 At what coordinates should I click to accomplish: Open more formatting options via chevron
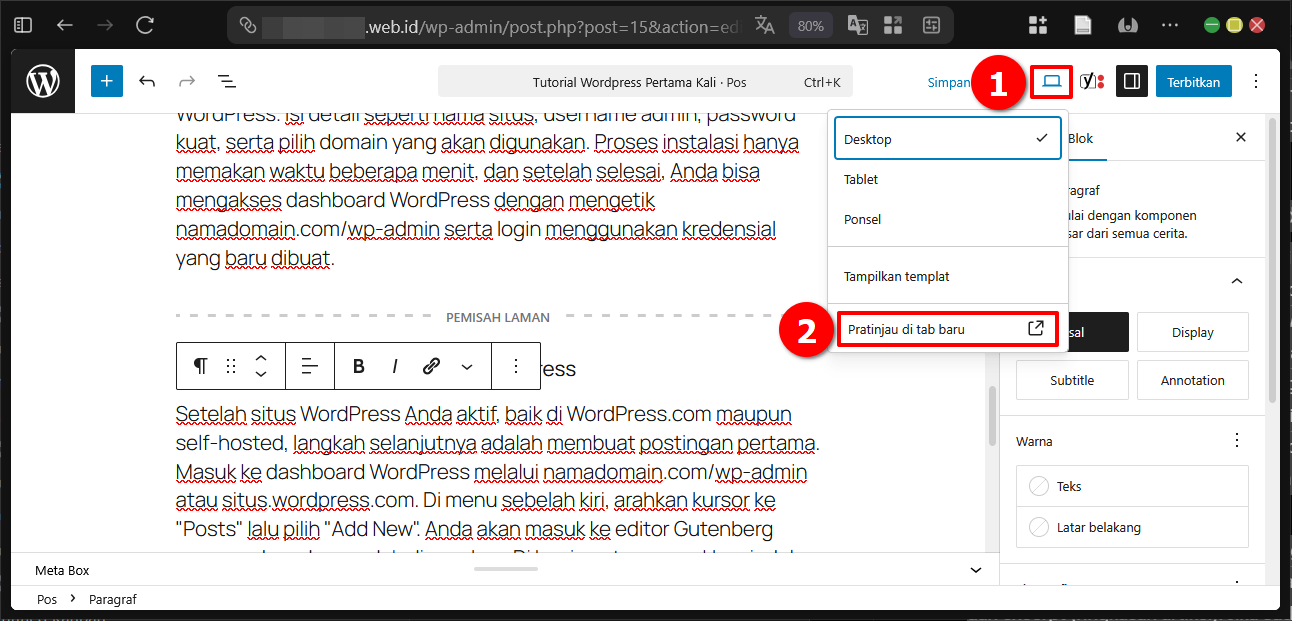(x=466, y=366)
